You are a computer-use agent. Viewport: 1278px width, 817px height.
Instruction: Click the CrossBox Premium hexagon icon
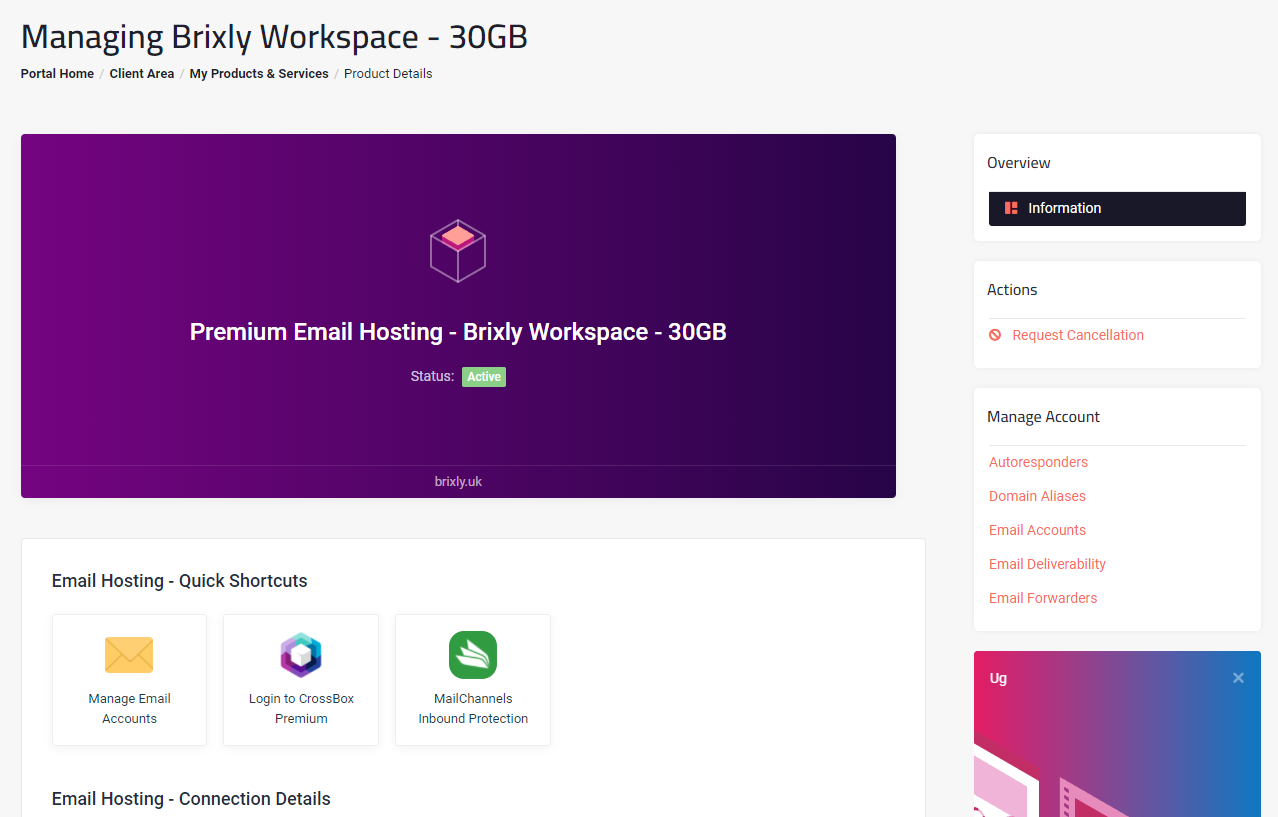(x=301, y=655)
